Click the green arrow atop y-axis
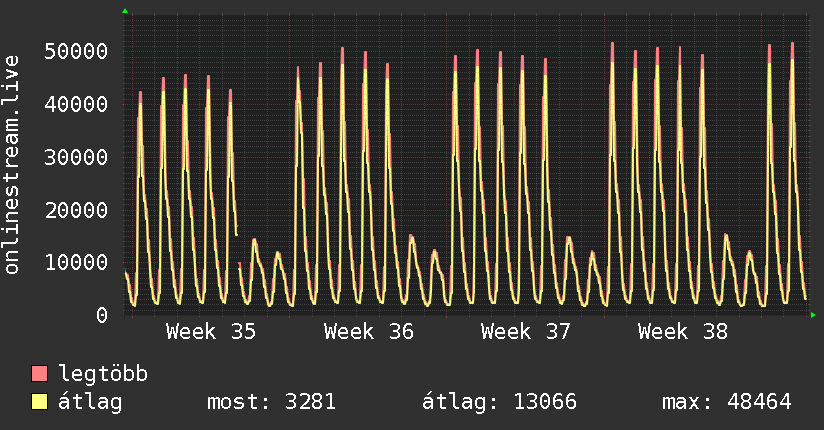This screenshot has width=824, height=430. [x=125, y=11]
